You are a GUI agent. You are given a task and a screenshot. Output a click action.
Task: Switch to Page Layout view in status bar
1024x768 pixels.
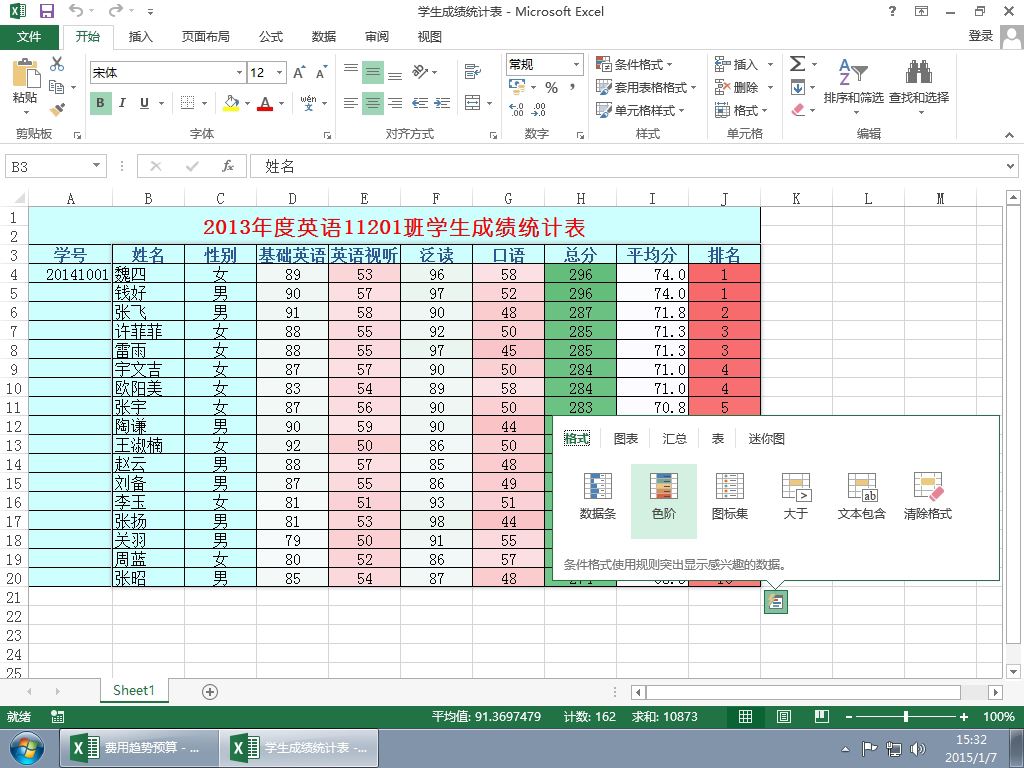(784, 716)
